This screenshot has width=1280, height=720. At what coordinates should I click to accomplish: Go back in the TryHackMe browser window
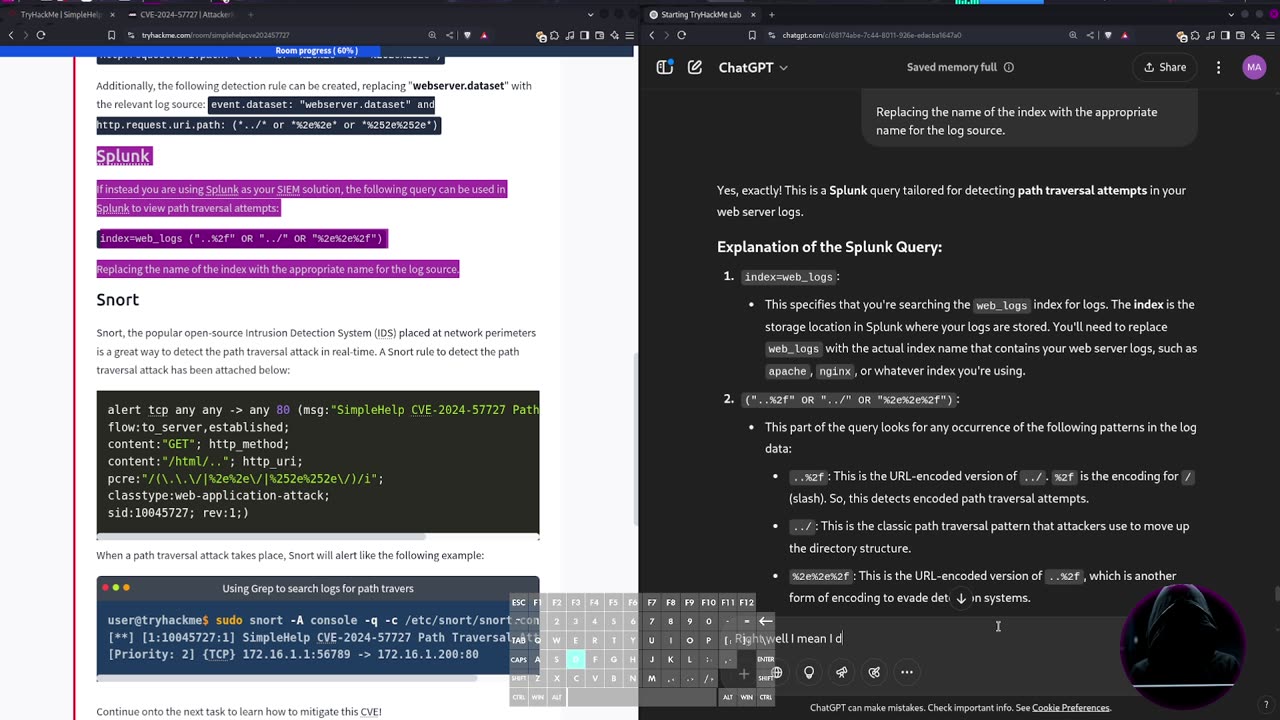(x=11, y=35)
